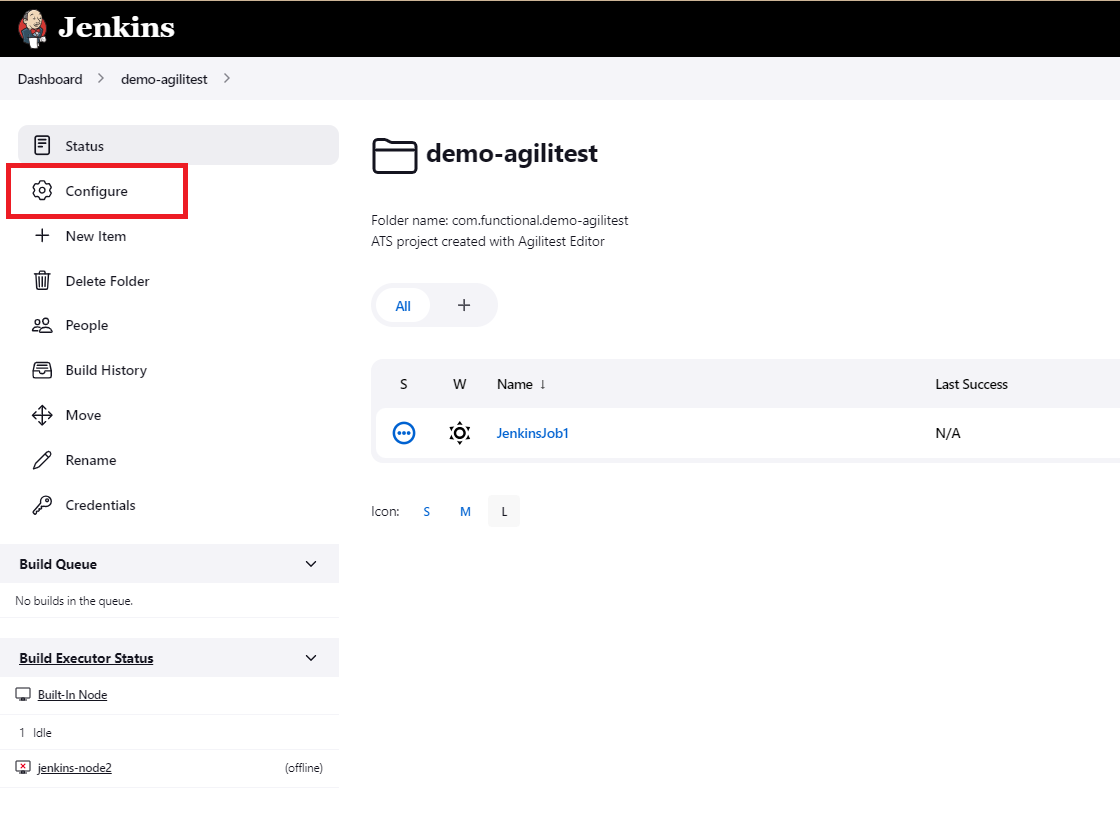Open Built-In Node link
1120x825 pixels.
point(72,695)
